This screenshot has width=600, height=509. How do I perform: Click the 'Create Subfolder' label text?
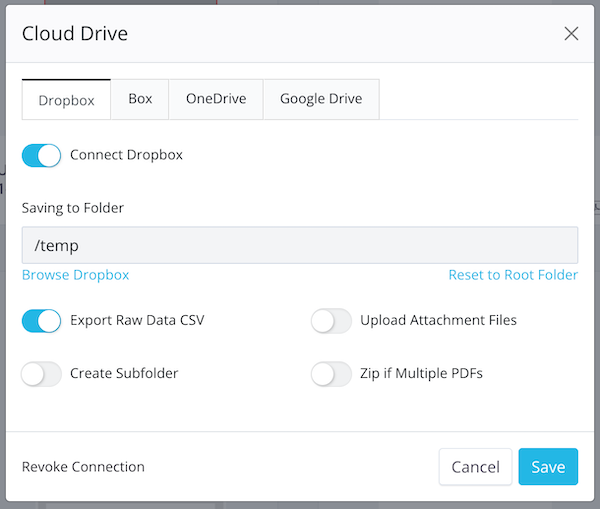click(124, 373)
